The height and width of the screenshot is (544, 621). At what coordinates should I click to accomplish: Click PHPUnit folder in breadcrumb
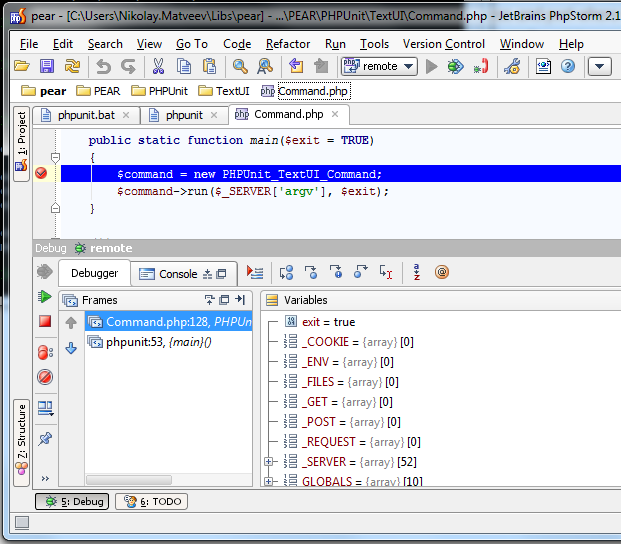[159, 91]
